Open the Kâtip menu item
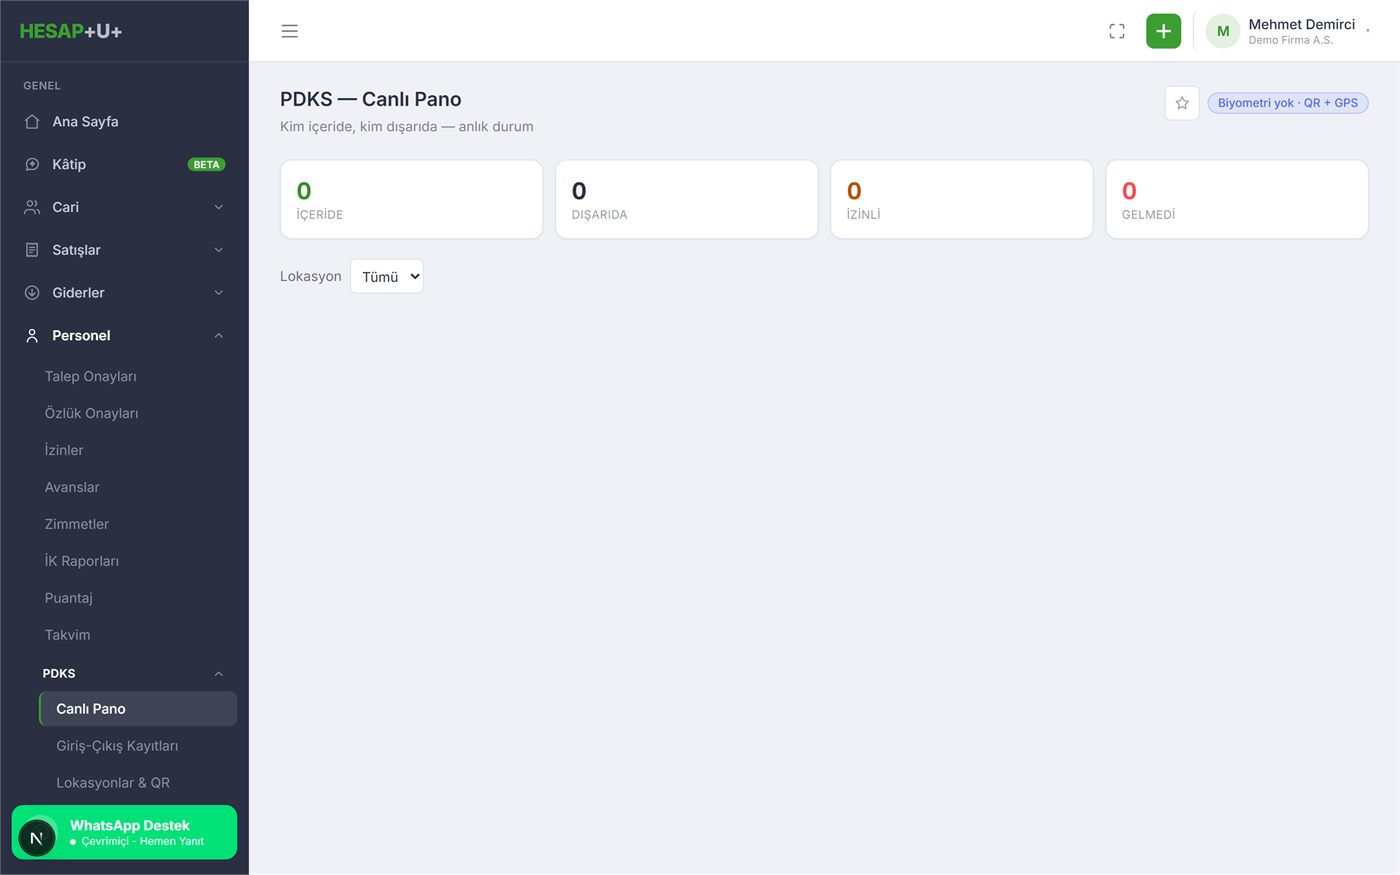The image size is (1400, 875). pyautogui.click(x=124, y=164)
